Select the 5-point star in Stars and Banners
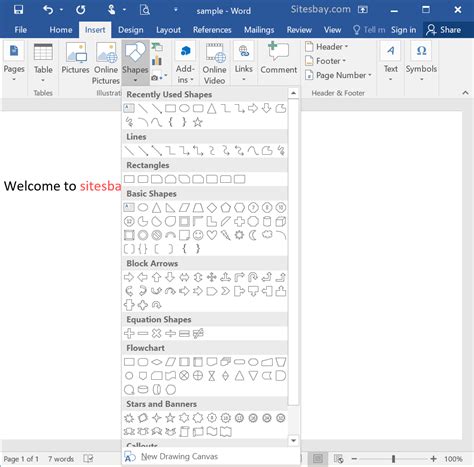474x467 pixels. point(170,418)
